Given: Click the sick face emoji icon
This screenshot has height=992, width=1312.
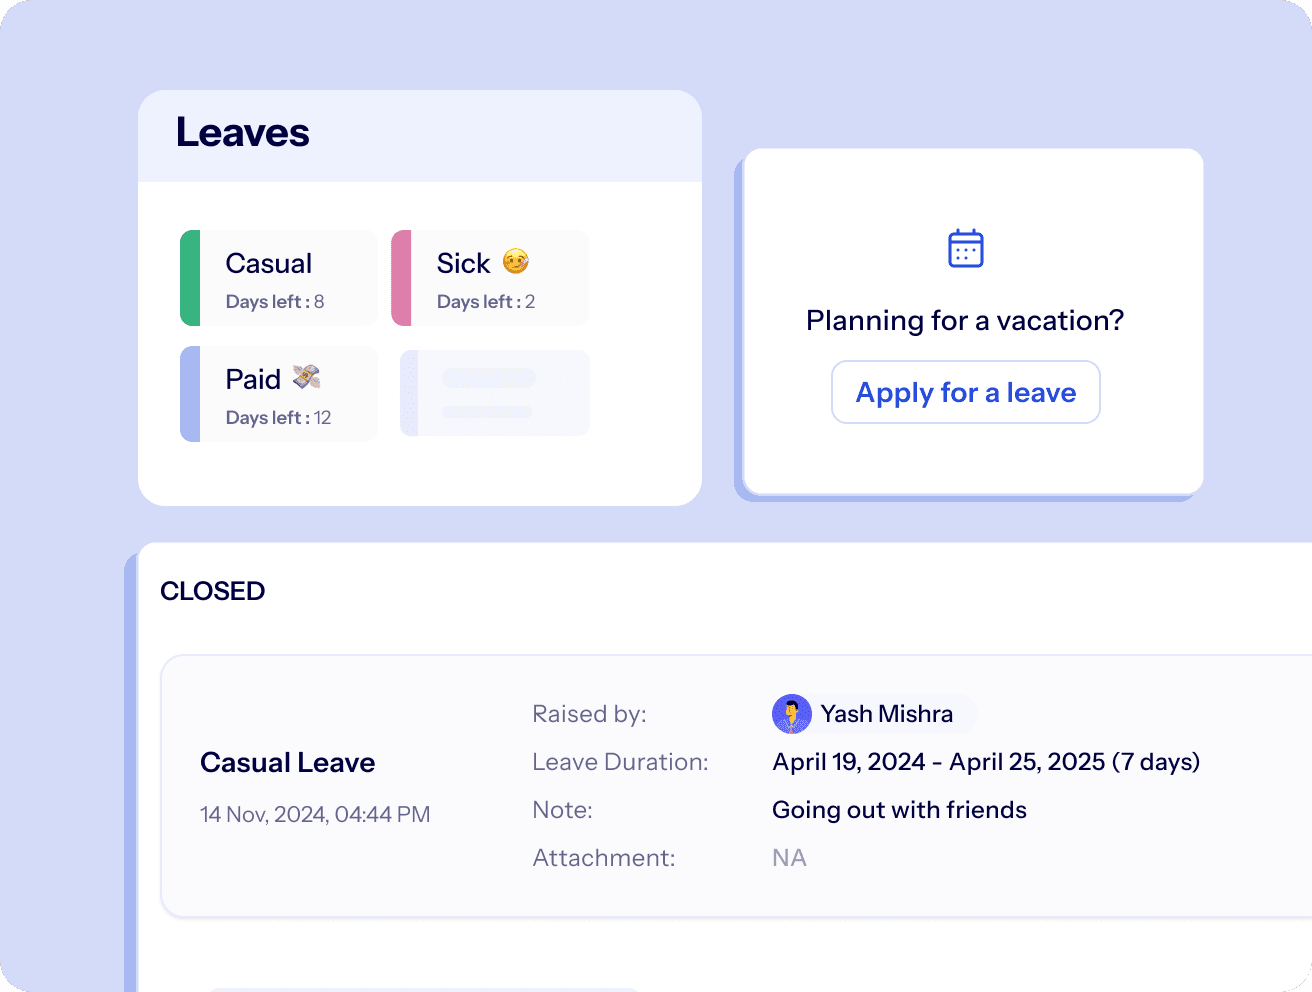Looking at the screenshot, I should click(516, 262).
